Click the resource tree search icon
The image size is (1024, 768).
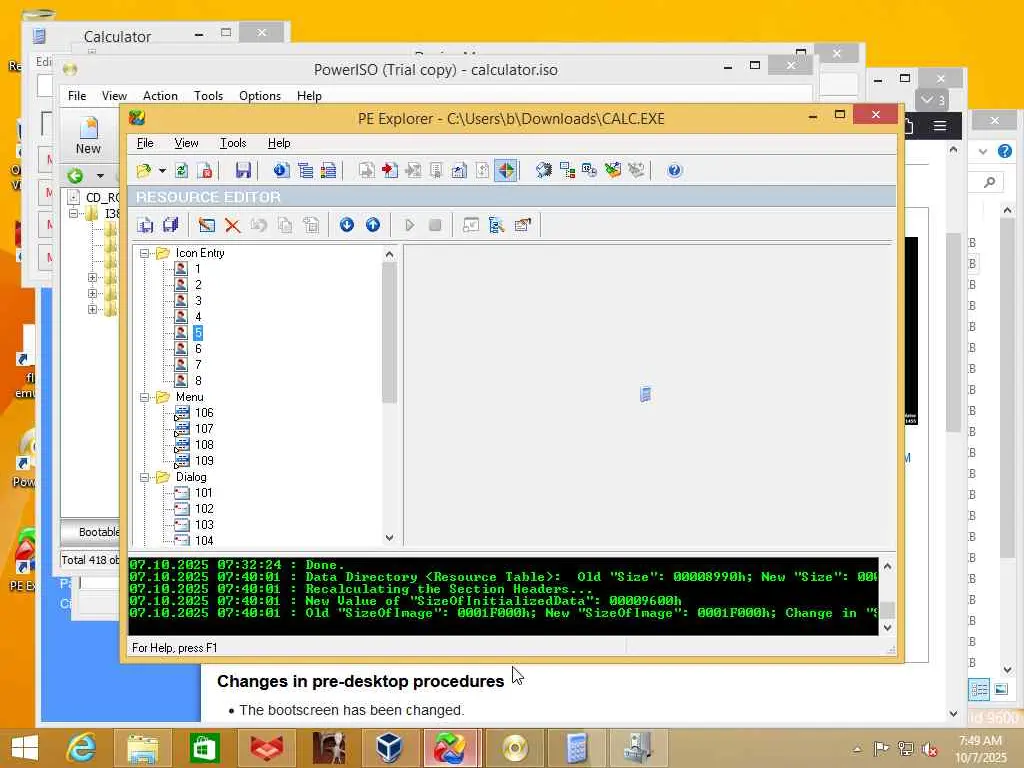[x=496, y=225]
